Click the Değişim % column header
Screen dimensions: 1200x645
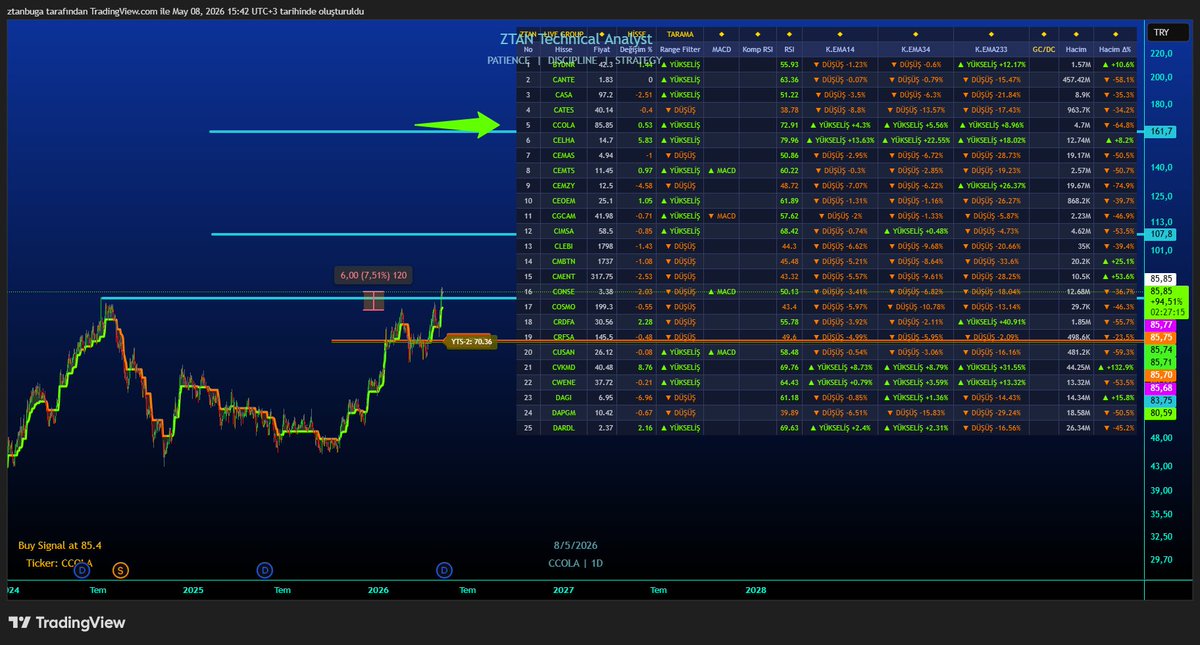point(636,48)
